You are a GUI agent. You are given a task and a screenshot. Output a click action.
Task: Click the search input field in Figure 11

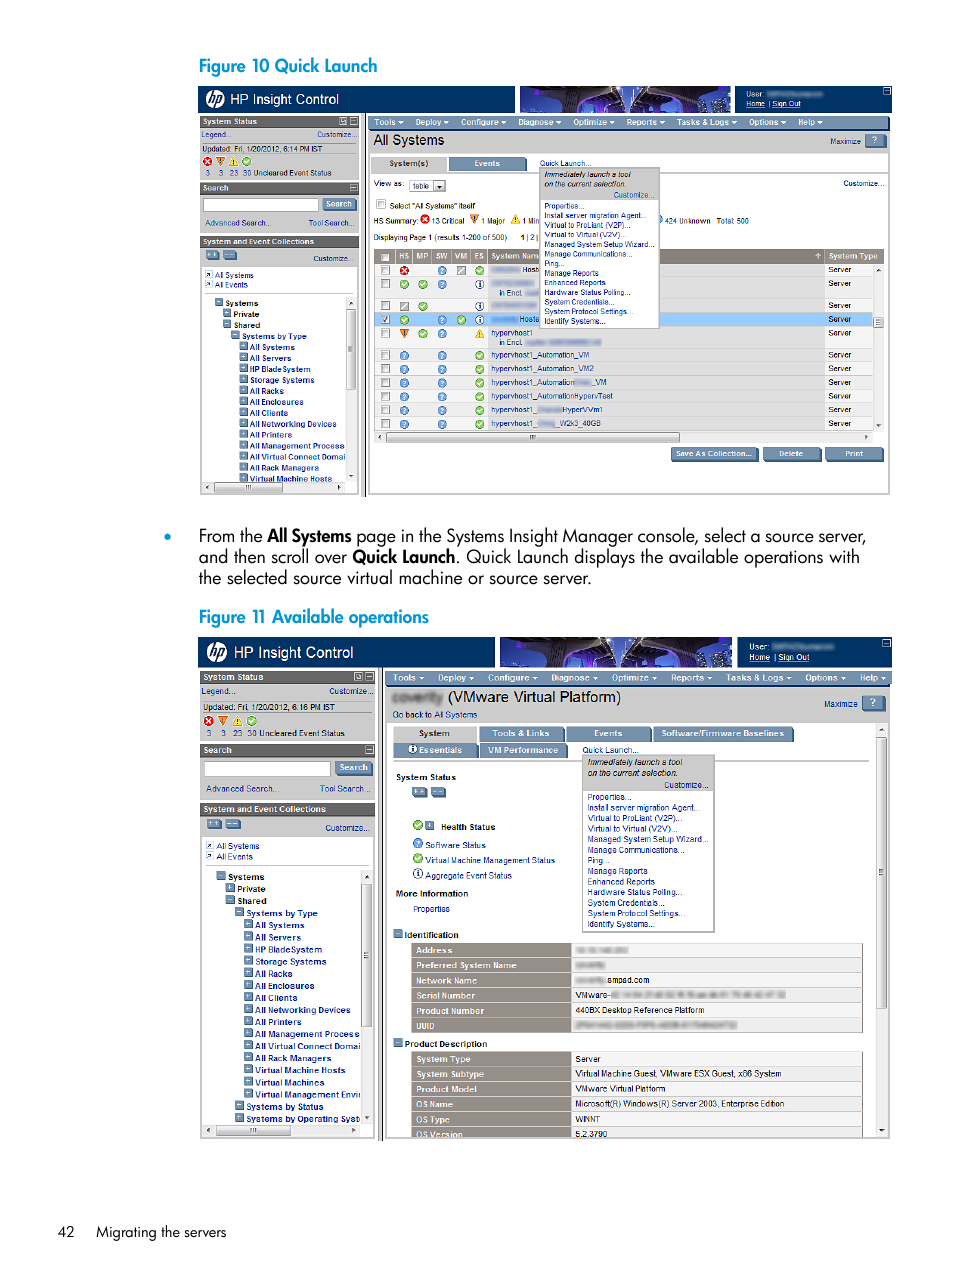click(x=267, y=768)
